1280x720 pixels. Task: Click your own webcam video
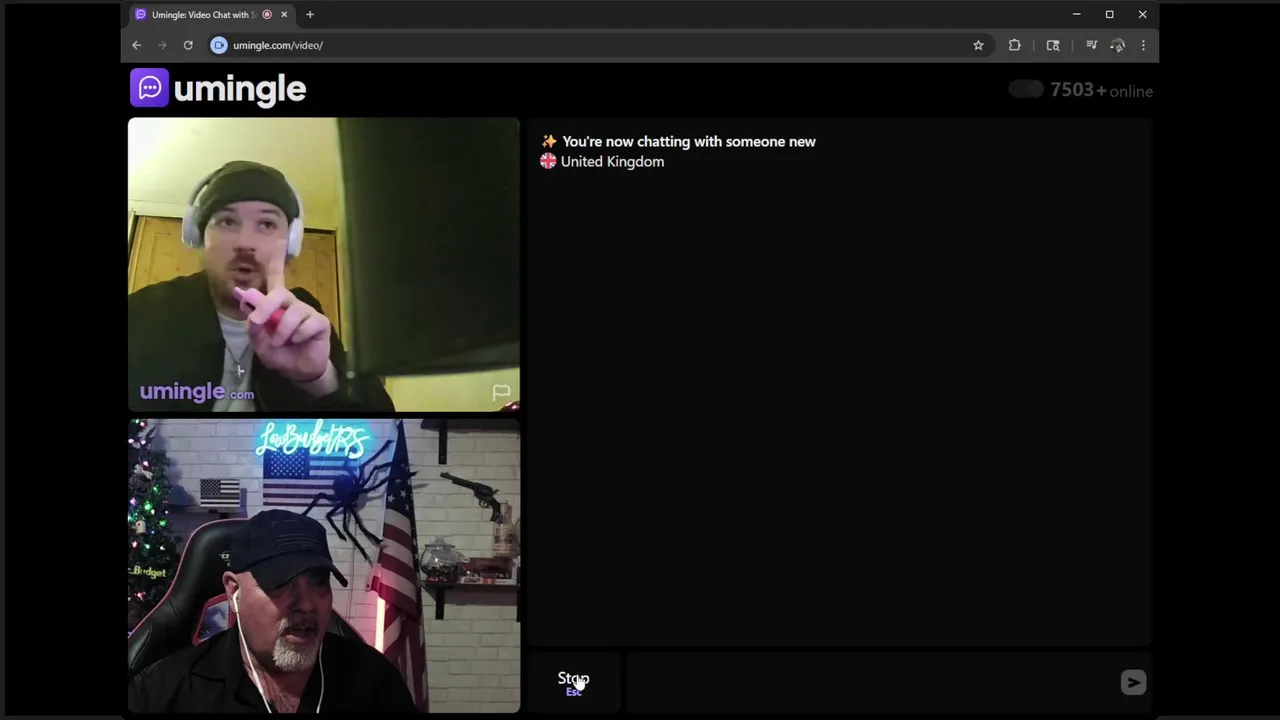point(324,566)
